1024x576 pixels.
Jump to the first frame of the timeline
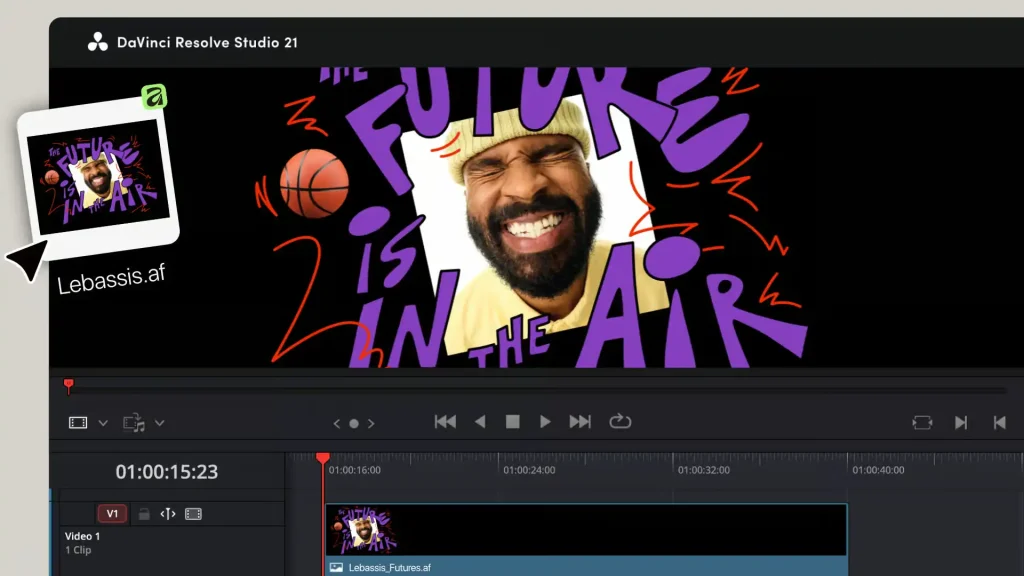click(x=445, y=422)
